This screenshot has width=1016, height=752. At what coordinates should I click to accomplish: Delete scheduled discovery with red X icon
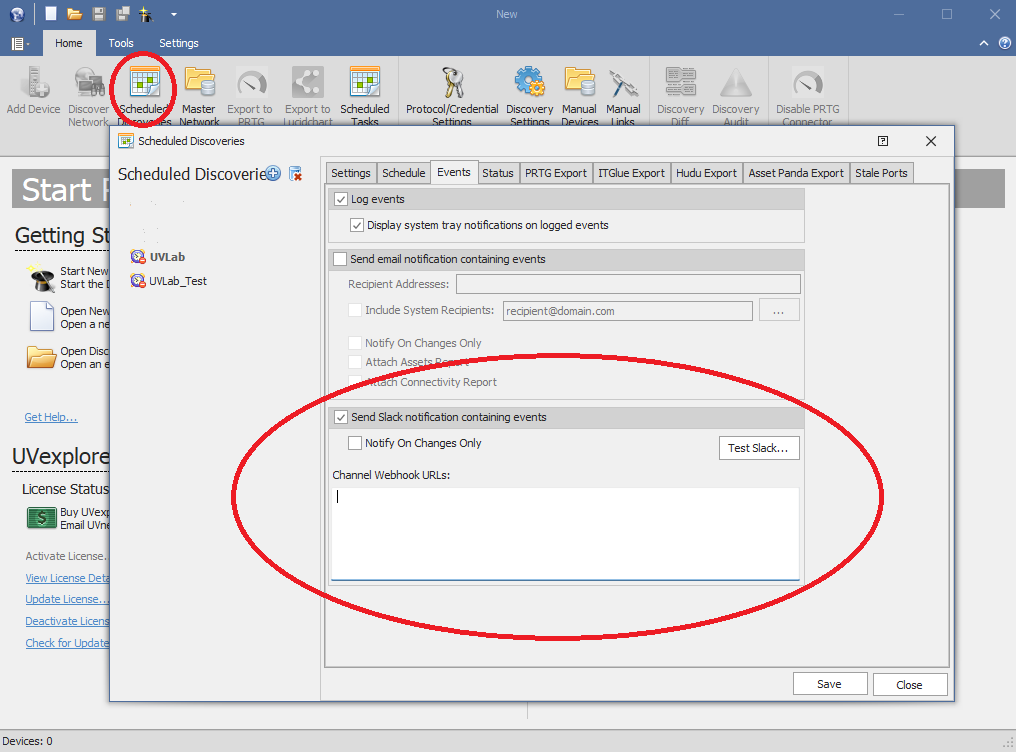point(295,174)
